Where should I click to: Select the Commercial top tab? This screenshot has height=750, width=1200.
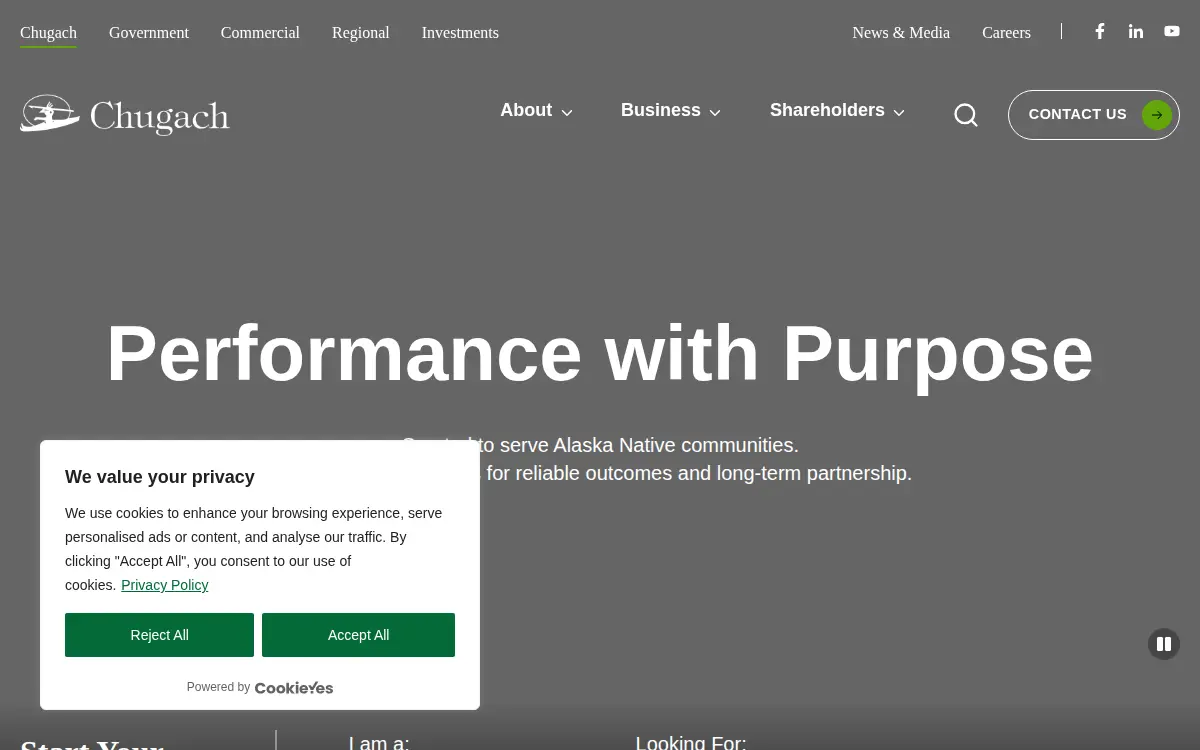(x=260, y=33)
